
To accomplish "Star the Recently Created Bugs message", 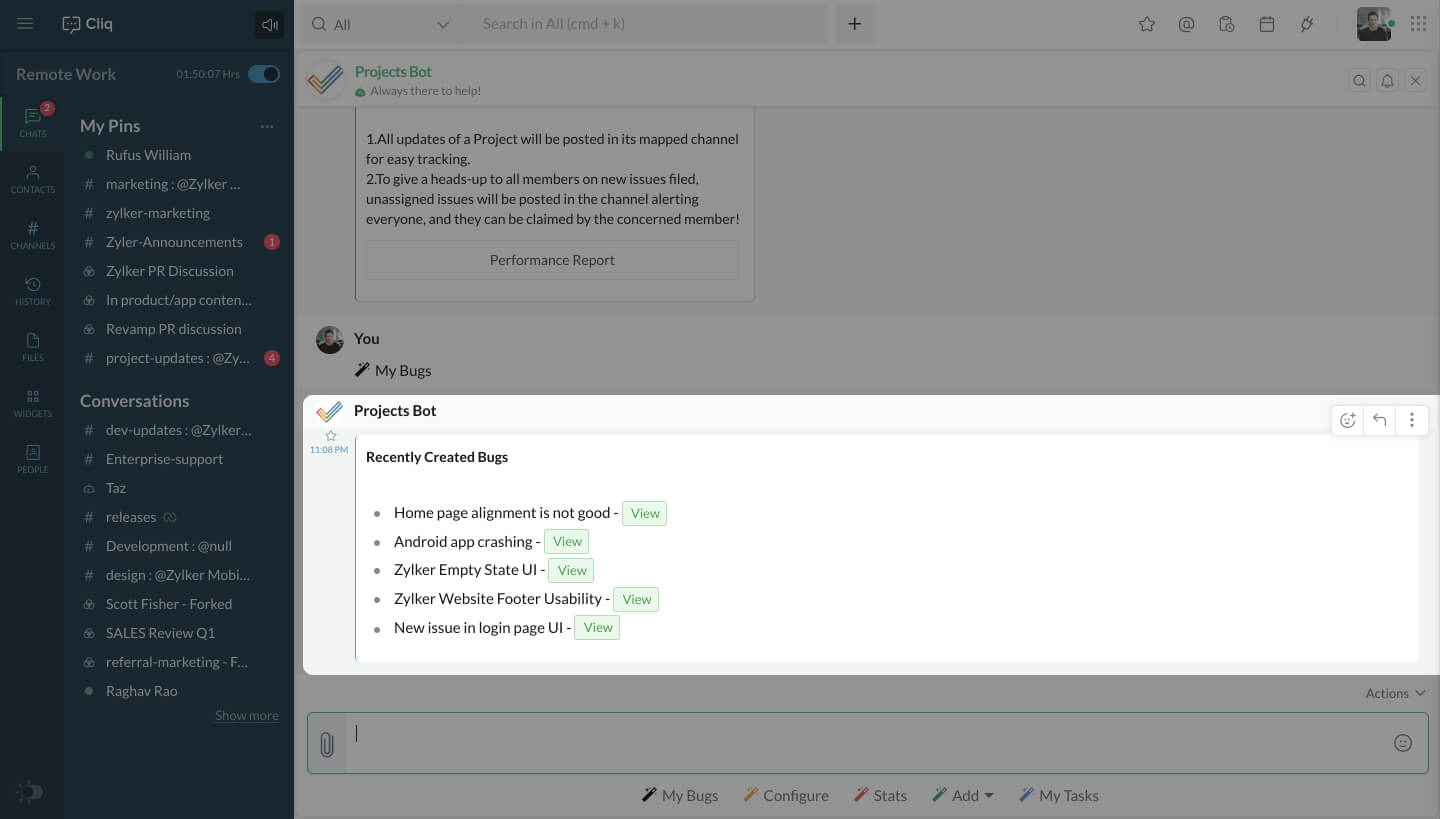I will (x=331, y=436).
